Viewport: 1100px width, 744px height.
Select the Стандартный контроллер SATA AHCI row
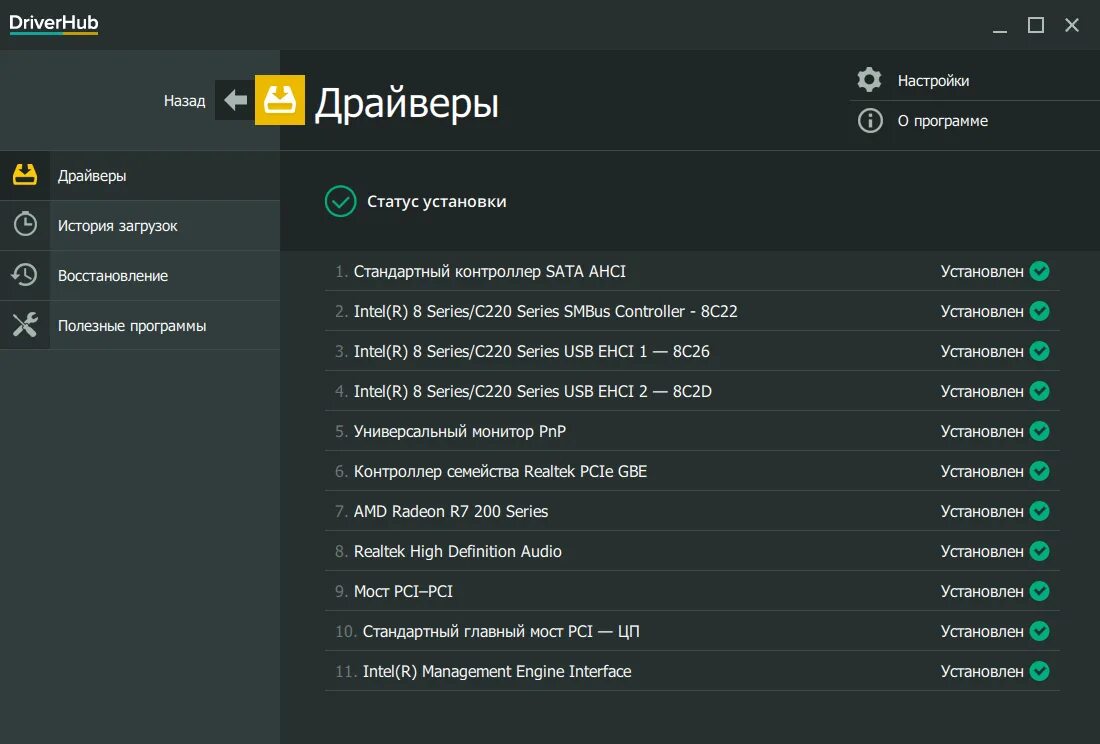pyautogui.click(x=490, y=271)
